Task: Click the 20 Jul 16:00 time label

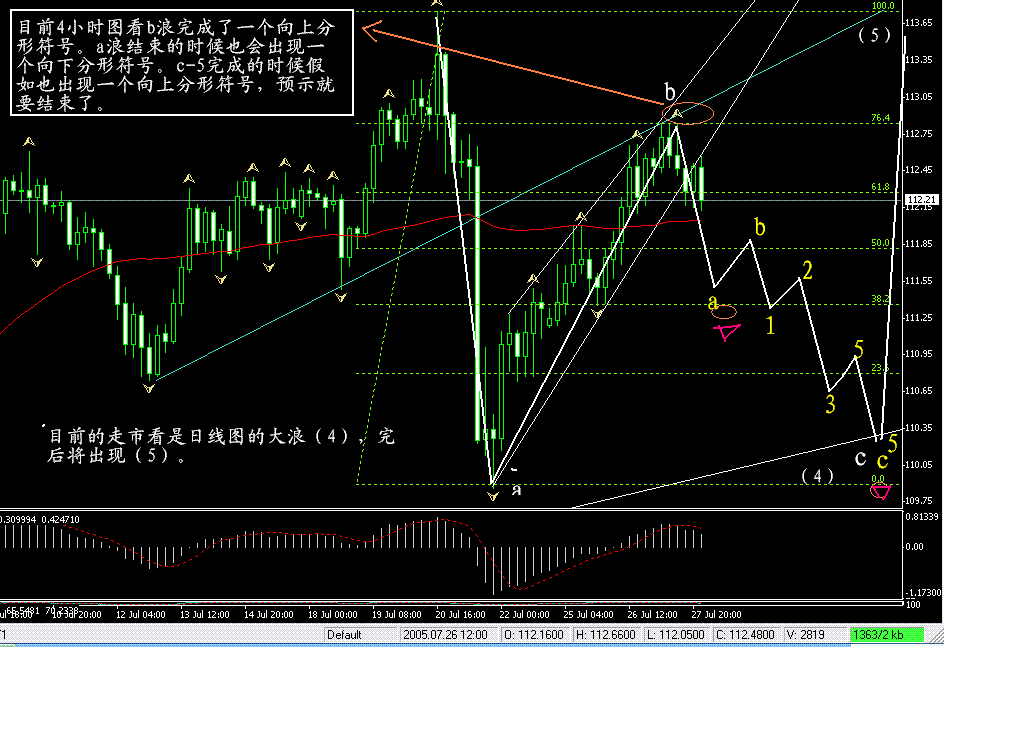Action: click(460, 615)
